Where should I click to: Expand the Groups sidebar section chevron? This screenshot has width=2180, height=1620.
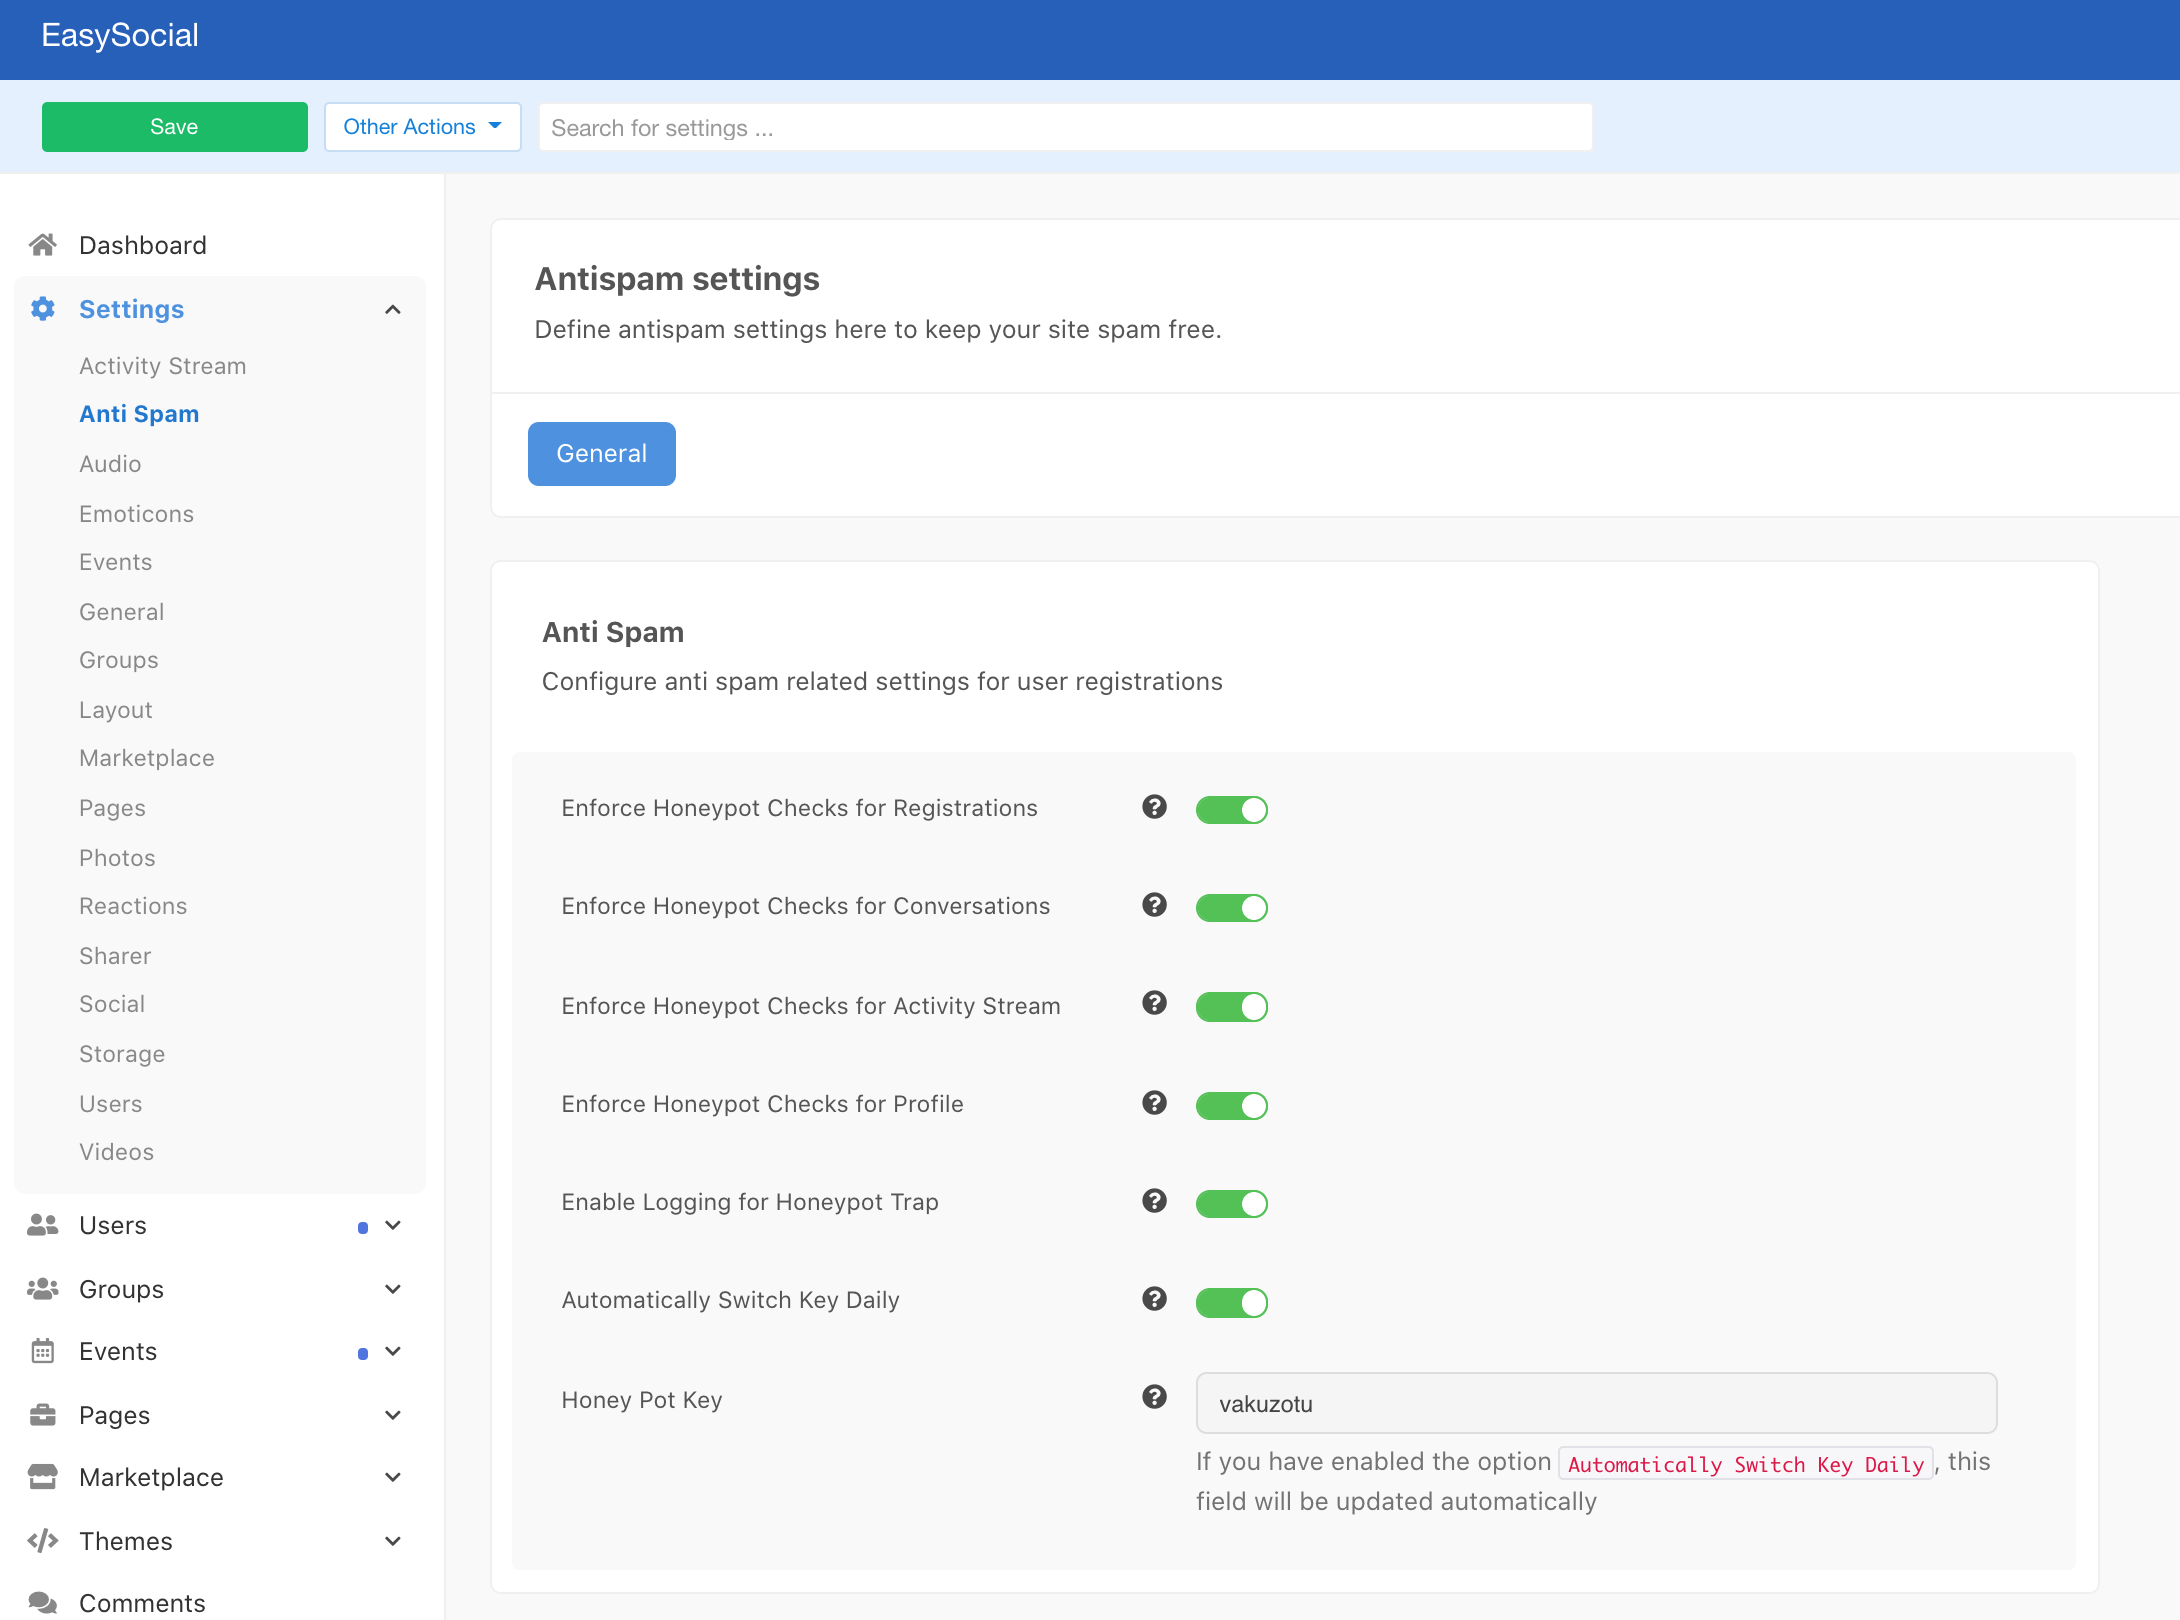[x=393, y=1289]
